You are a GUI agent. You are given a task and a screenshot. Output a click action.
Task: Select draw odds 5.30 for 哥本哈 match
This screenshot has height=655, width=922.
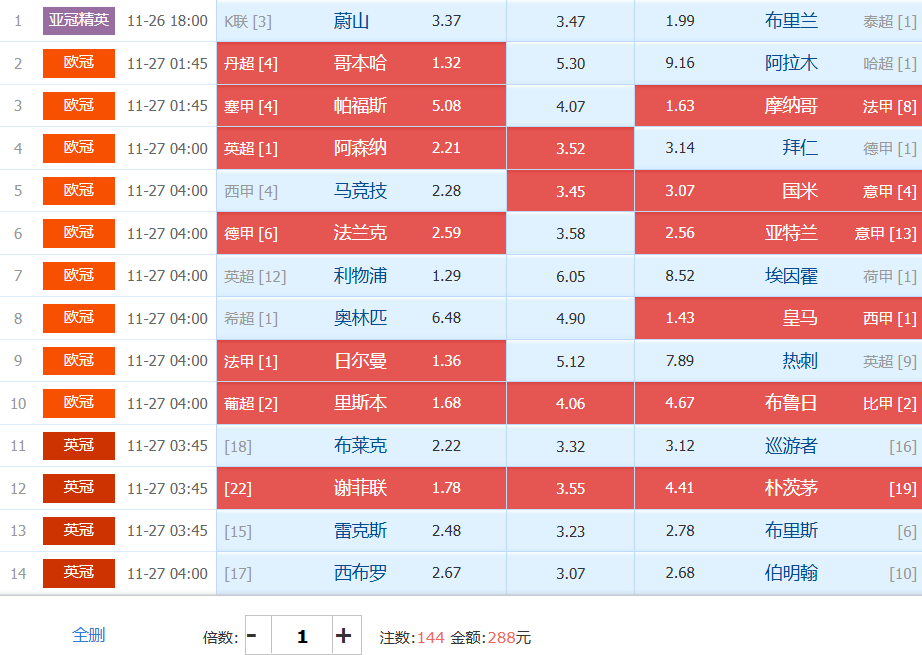570,63
